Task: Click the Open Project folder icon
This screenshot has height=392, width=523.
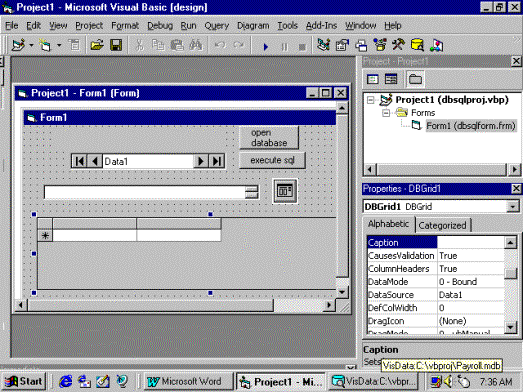Action: 97,45
